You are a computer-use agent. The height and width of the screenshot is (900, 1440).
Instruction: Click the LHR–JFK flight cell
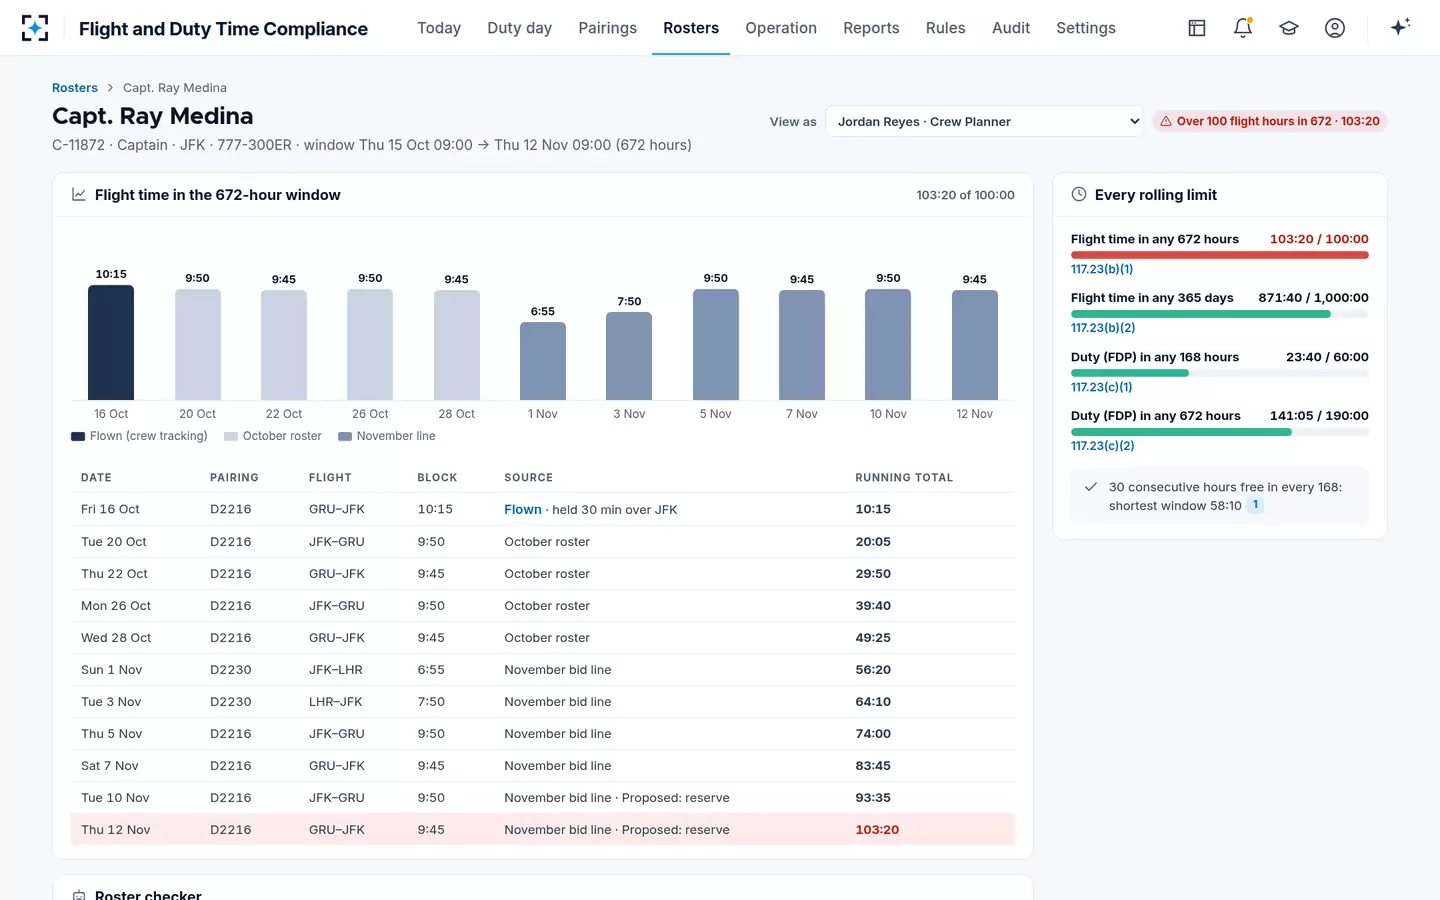tap(336, 702)
